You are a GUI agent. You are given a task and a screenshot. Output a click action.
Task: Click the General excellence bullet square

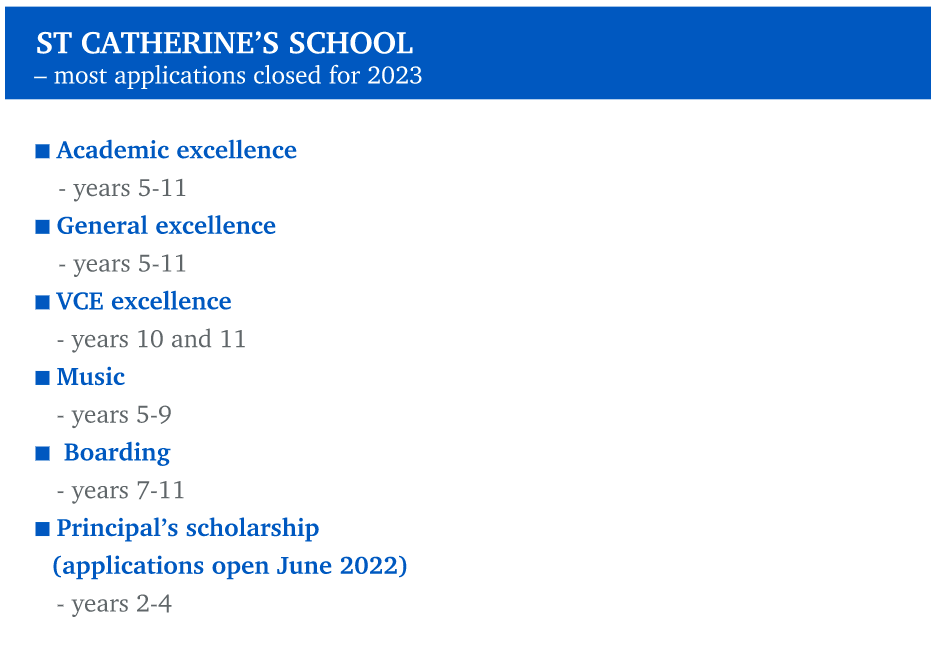point(42,227)
